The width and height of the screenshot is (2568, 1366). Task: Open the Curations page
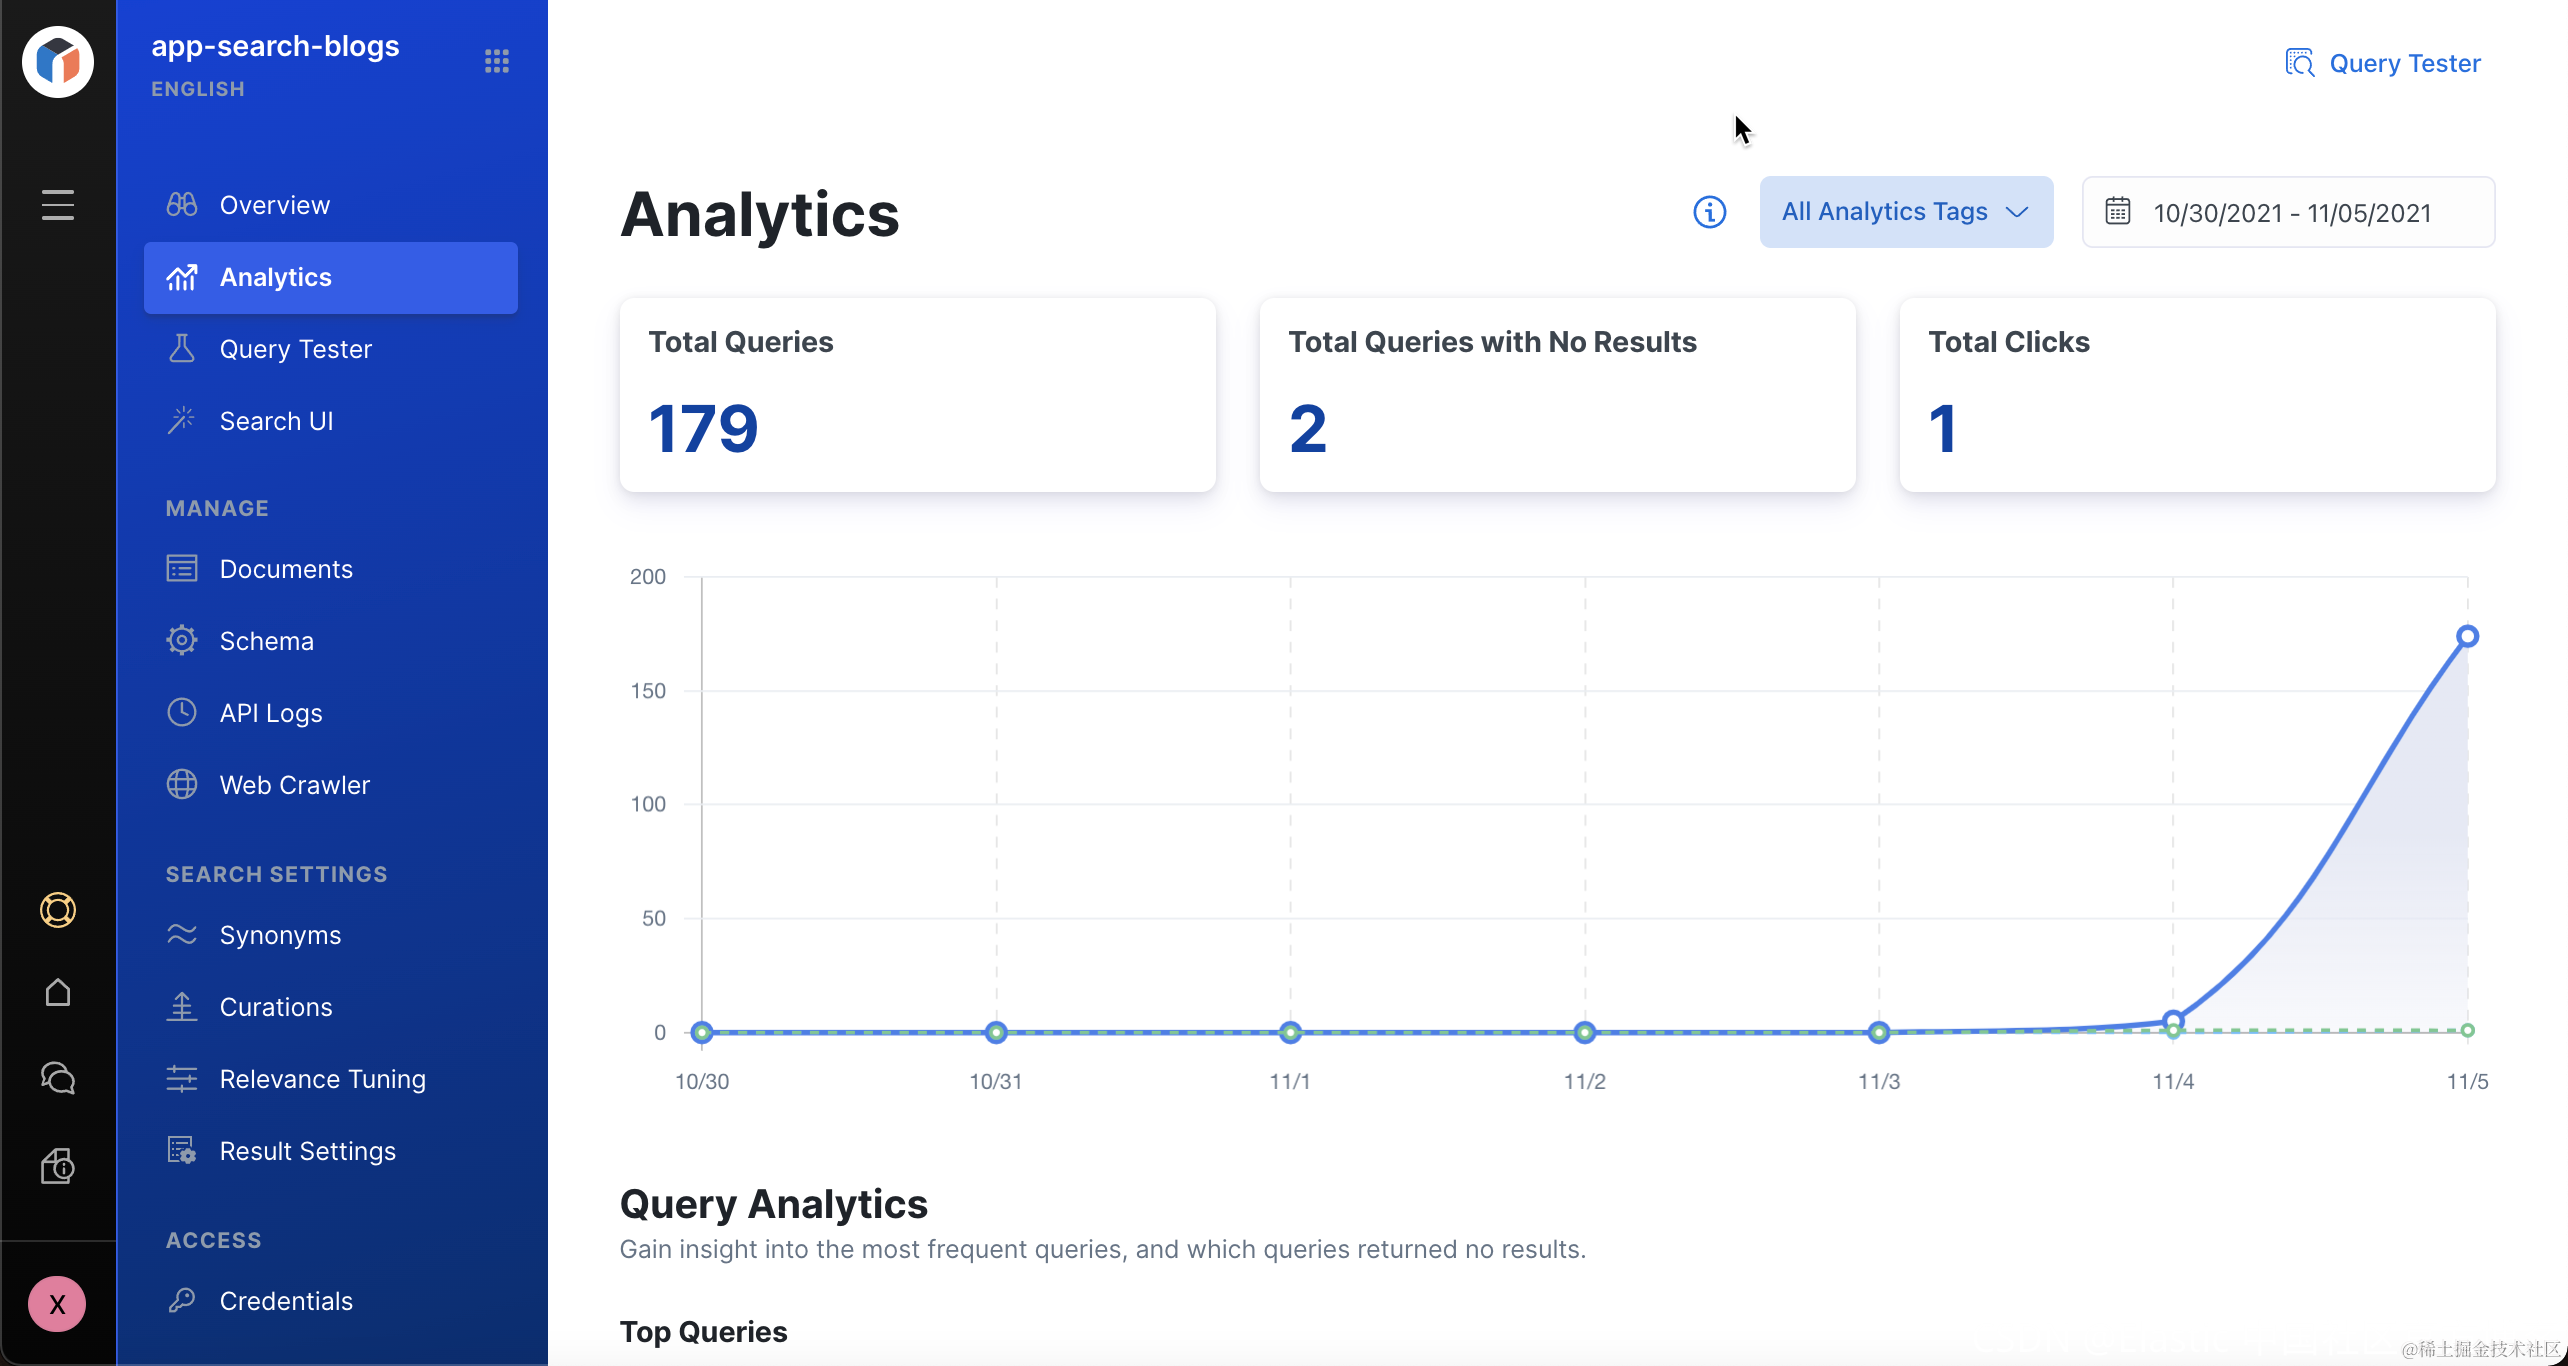pos(276,1007)
